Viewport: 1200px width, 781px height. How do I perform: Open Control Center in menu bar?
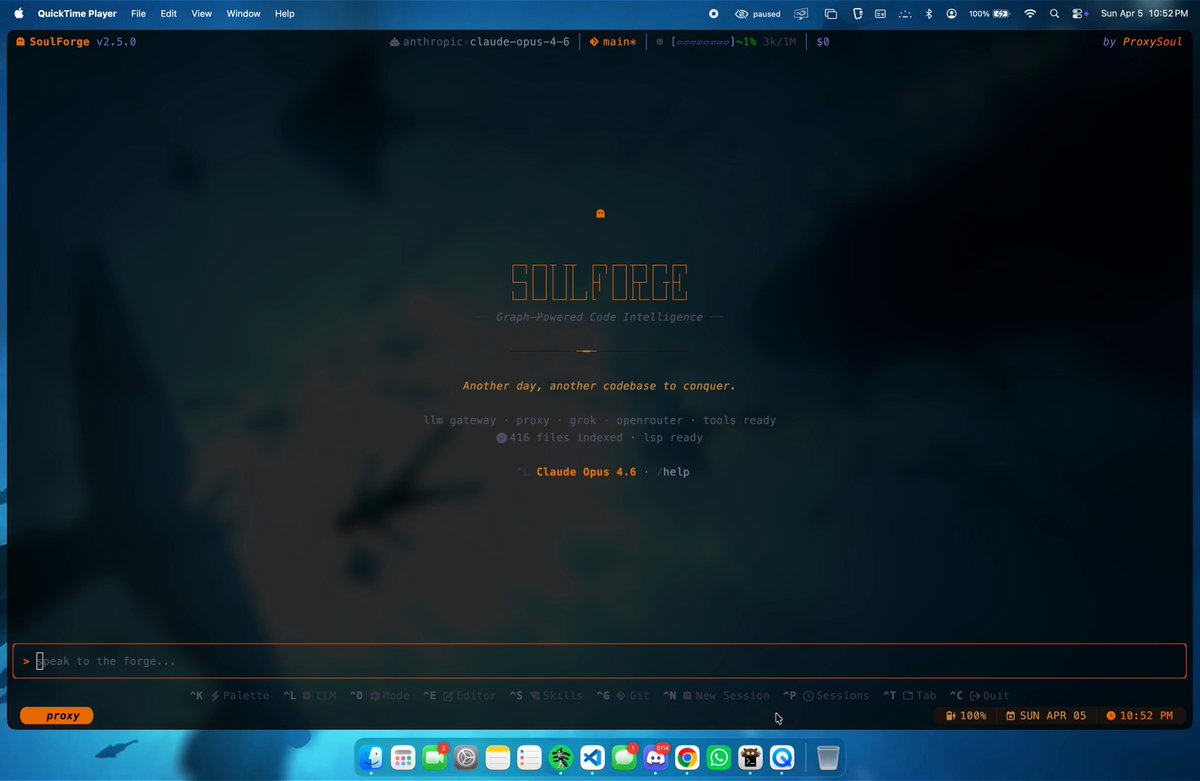[1079, 14]
